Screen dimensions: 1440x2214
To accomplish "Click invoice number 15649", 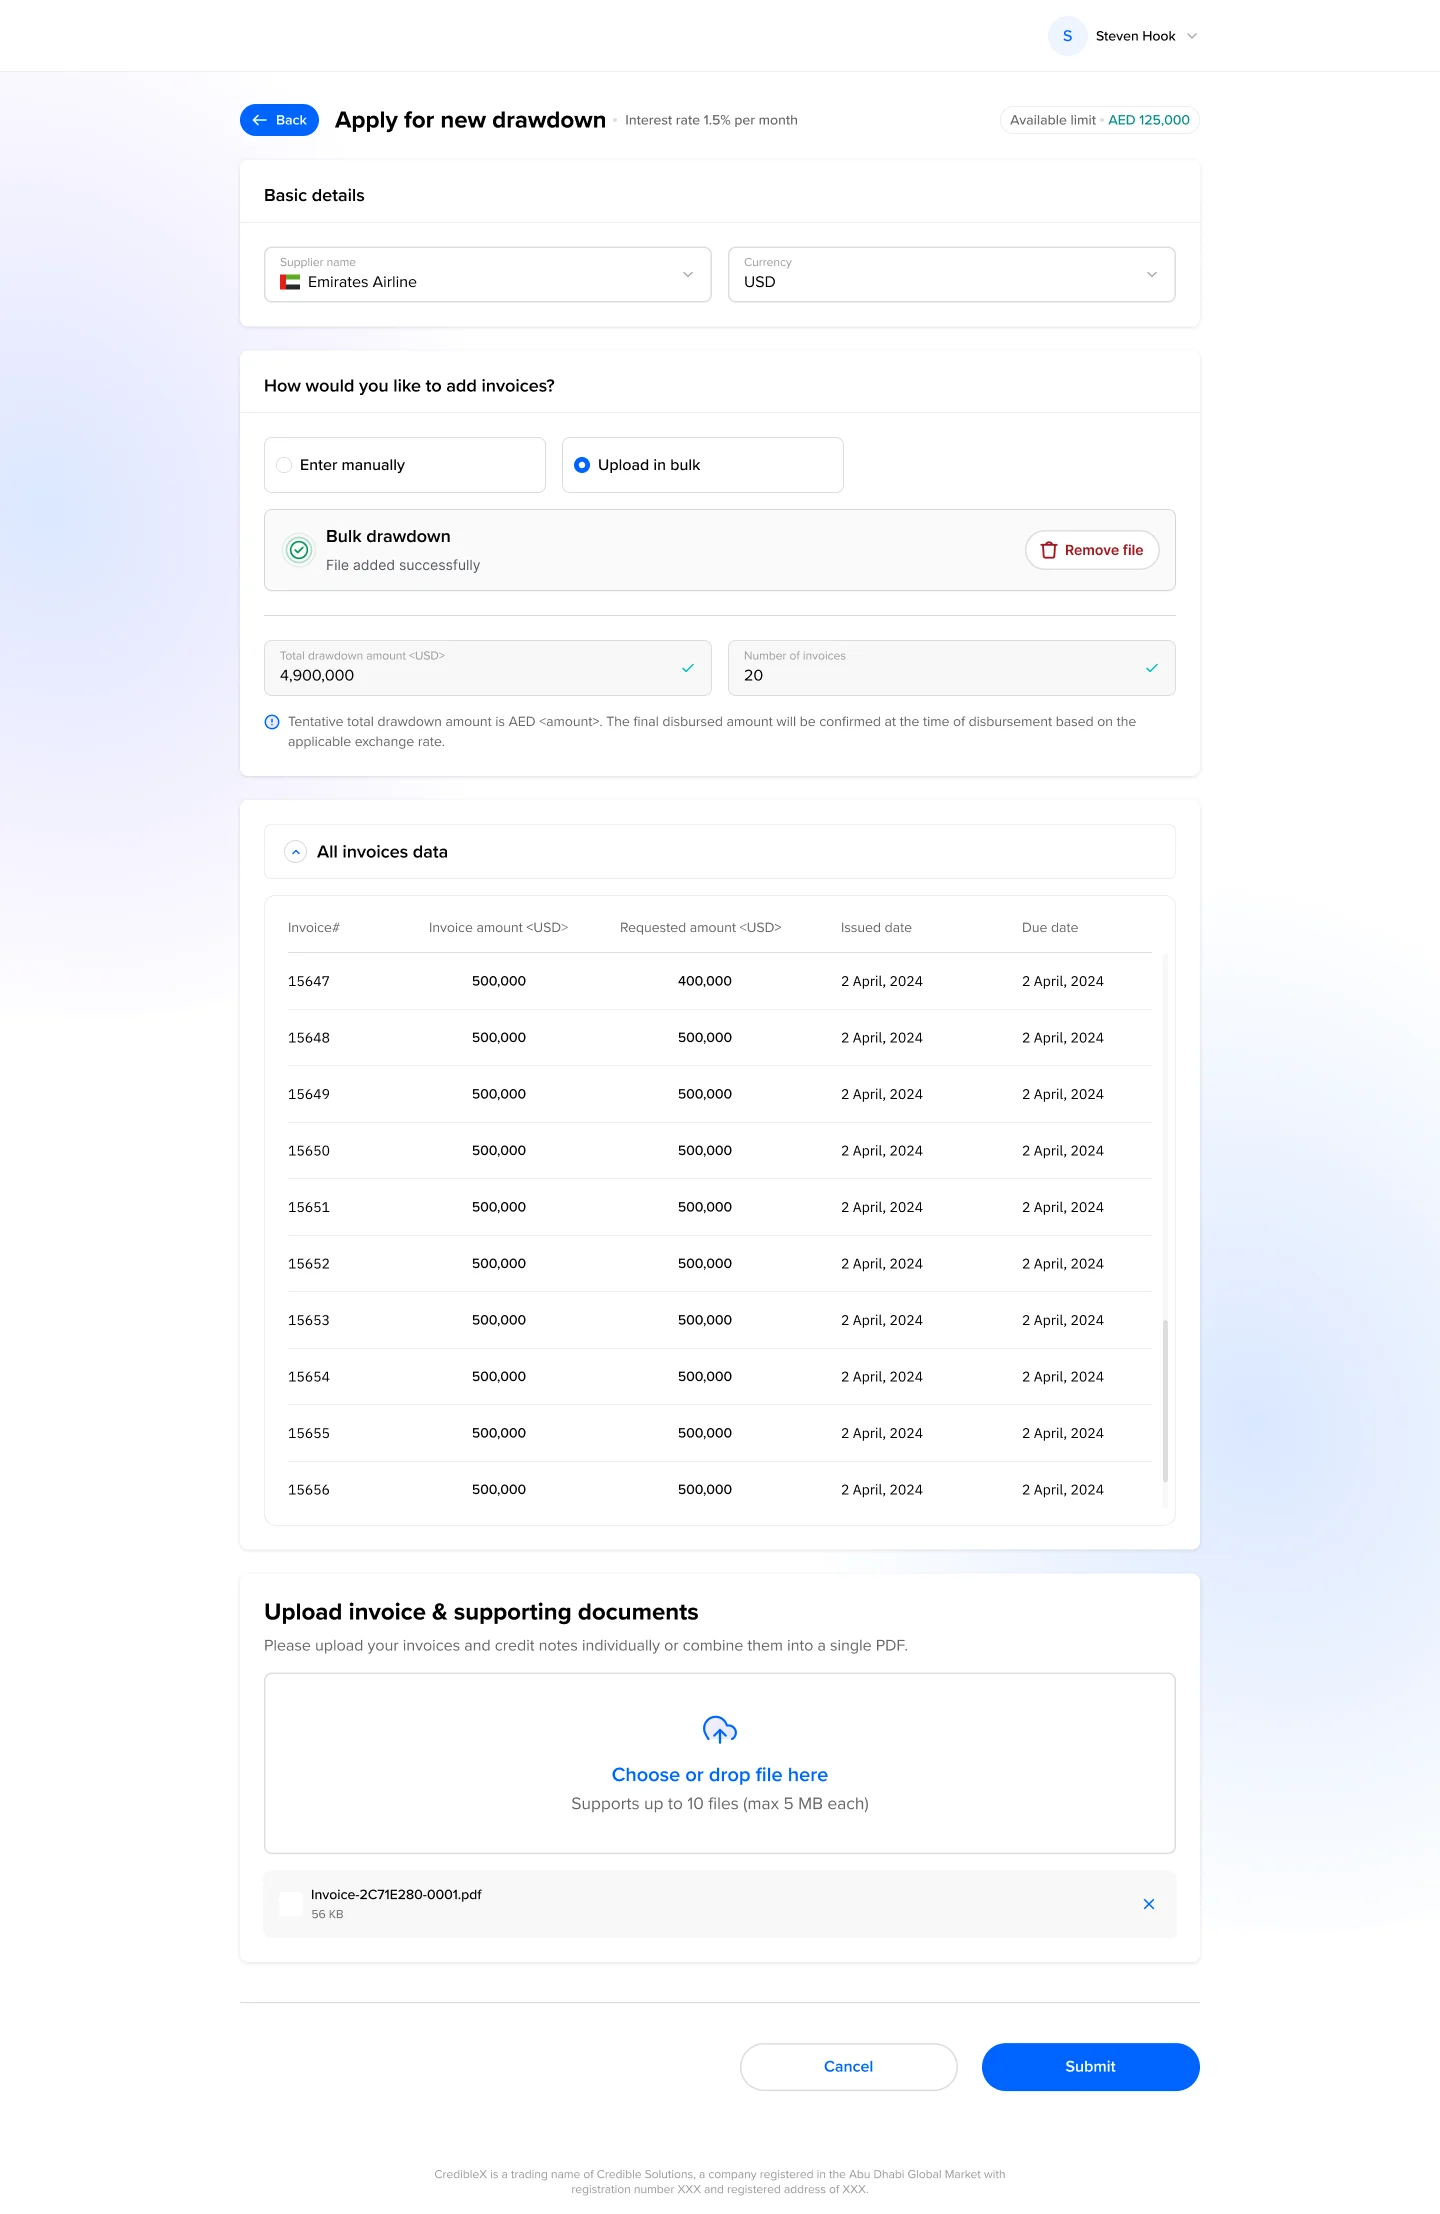I will click(x=309, y=1094).
